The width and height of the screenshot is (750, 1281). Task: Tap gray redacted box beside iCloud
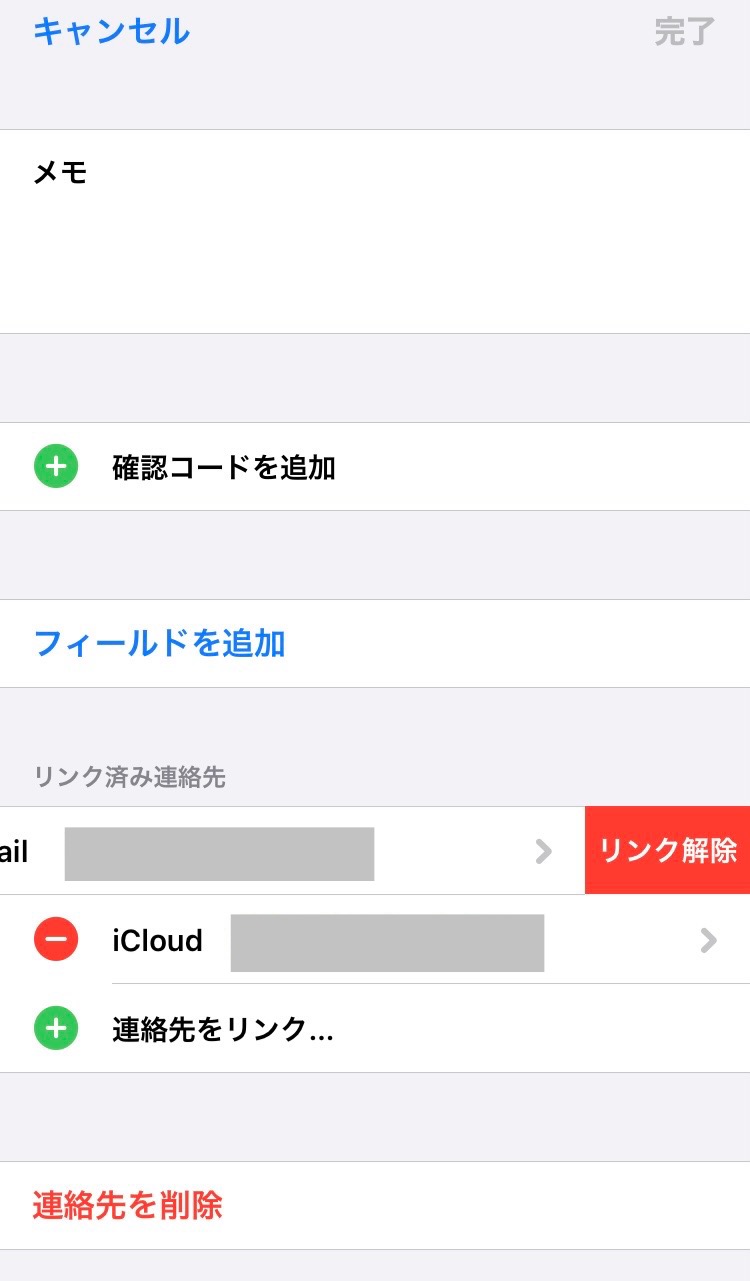(x=387, y=942)
